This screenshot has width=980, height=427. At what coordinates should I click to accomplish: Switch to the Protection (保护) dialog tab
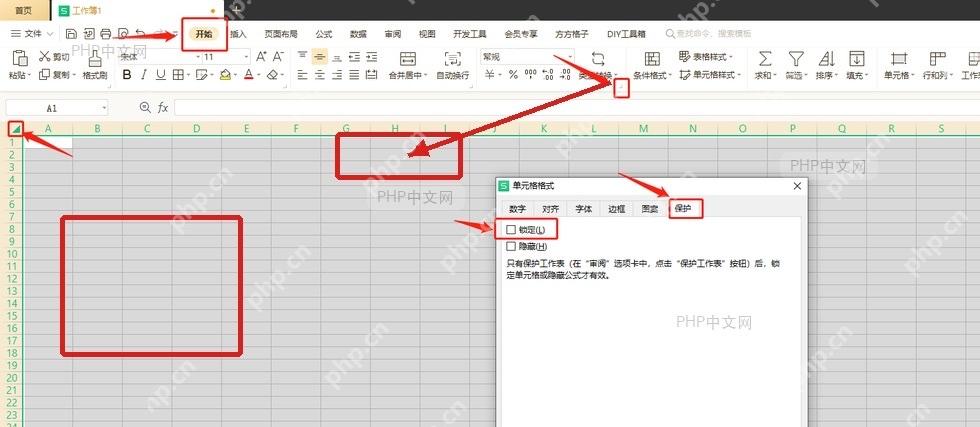pos(683,209)
